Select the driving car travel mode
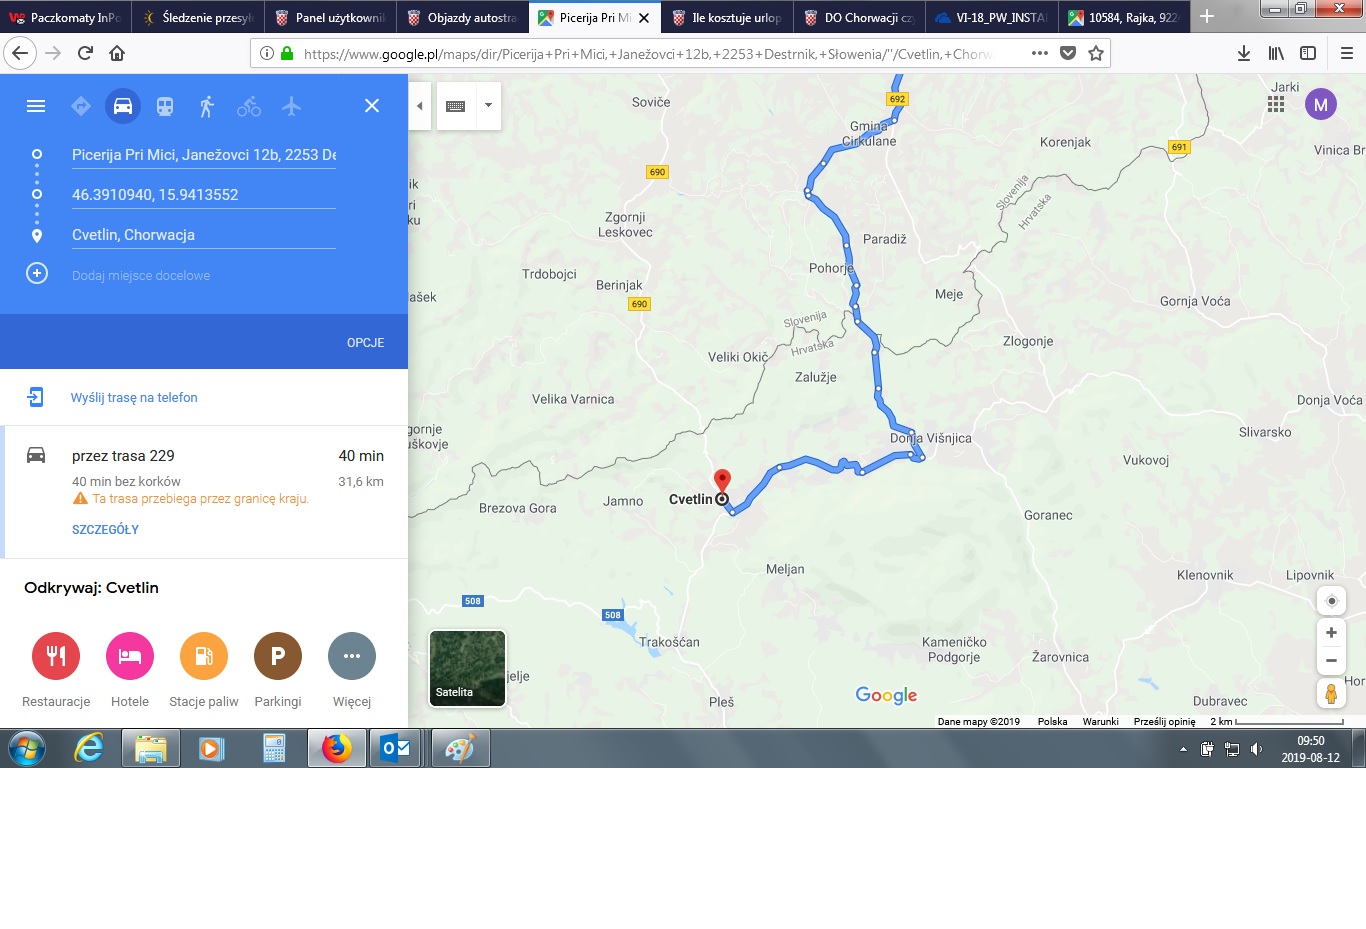The width and height of the screenshot is (1366, 929). pos(123,106)
